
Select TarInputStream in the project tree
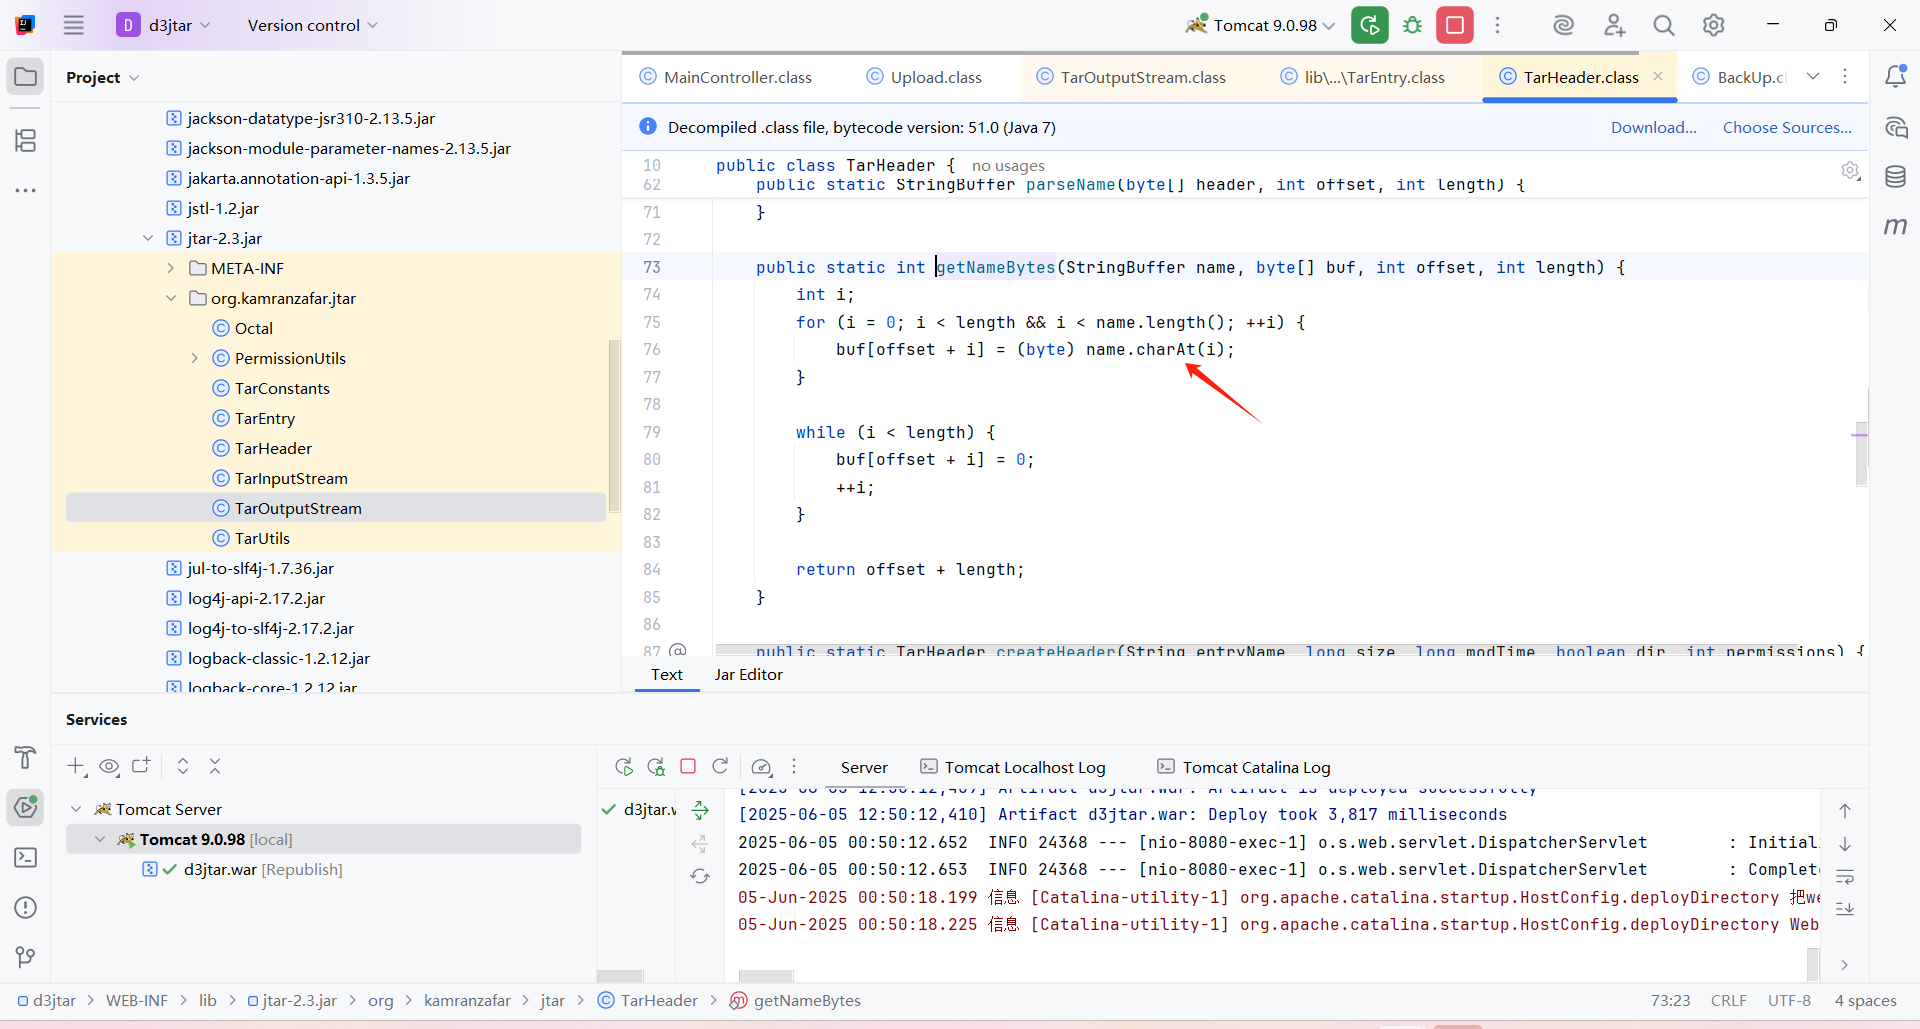[x=291, y=478]
